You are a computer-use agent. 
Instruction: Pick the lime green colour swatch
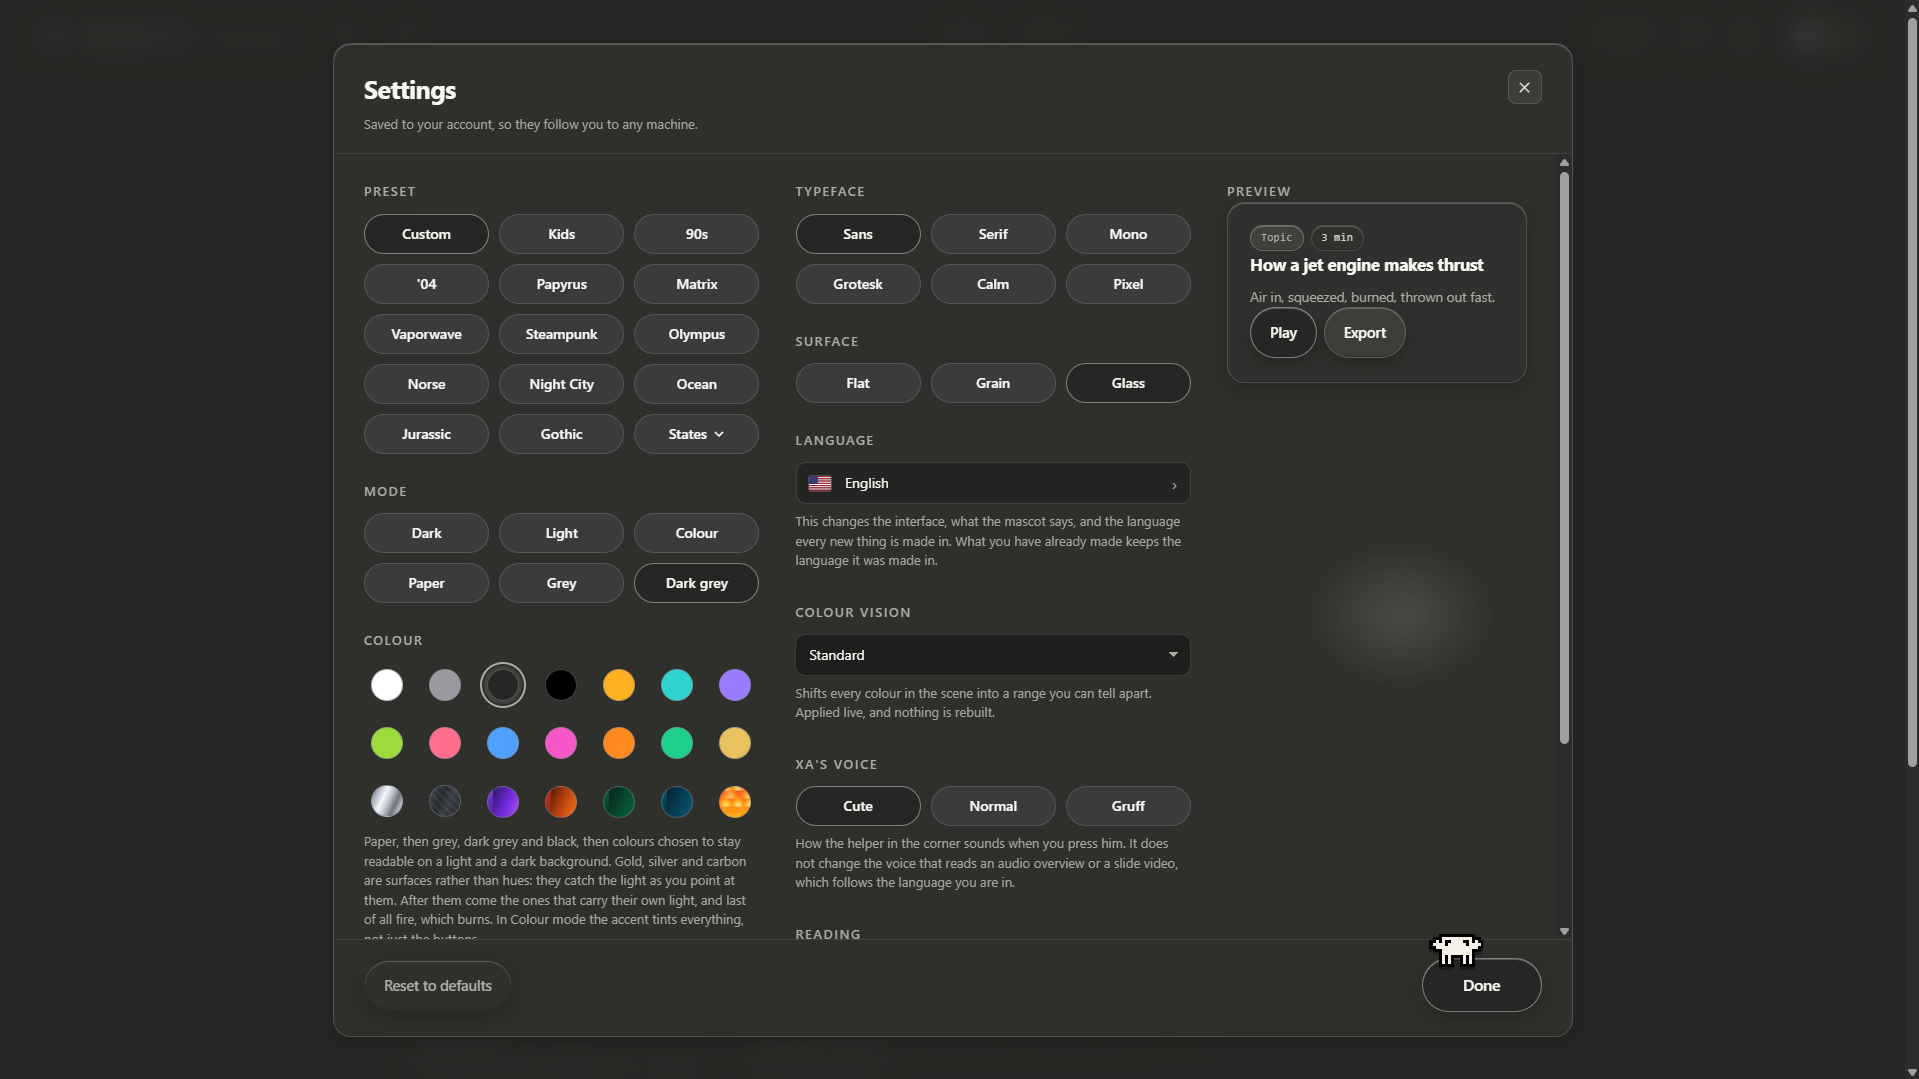tap(387, 743)
